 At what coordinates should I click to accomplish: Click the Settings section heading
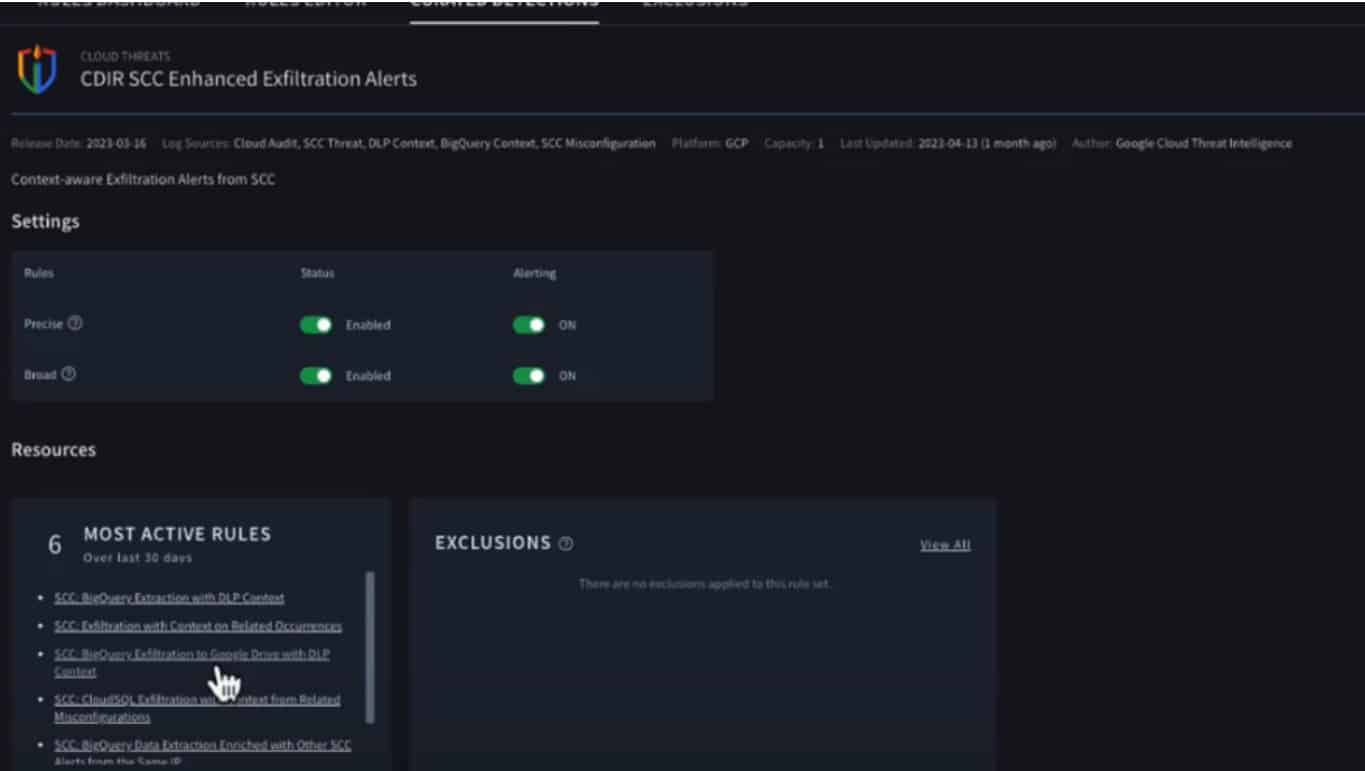pos(45,222)
